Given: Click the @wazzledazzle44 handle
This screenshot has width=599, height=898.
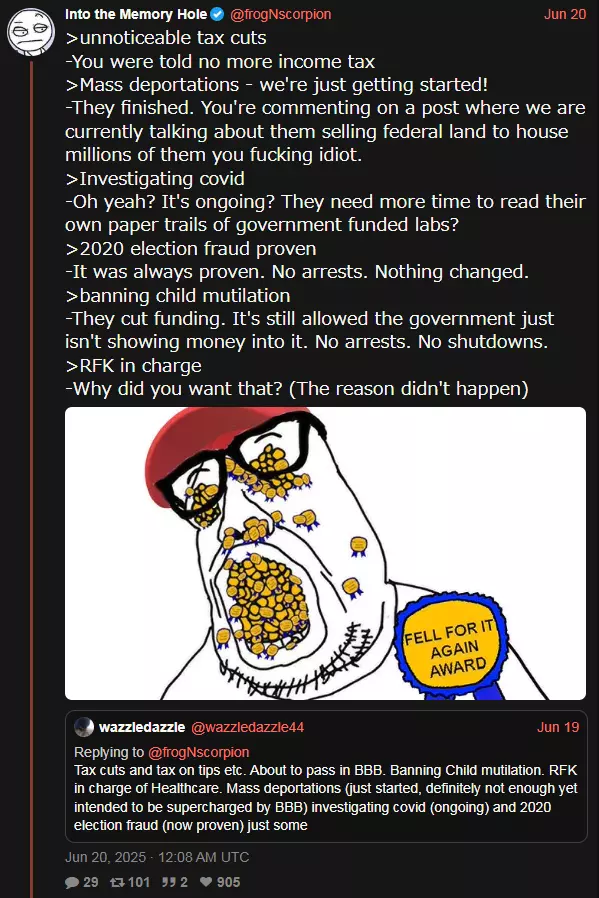Looking at the screenshot, I should coord(247,727).
